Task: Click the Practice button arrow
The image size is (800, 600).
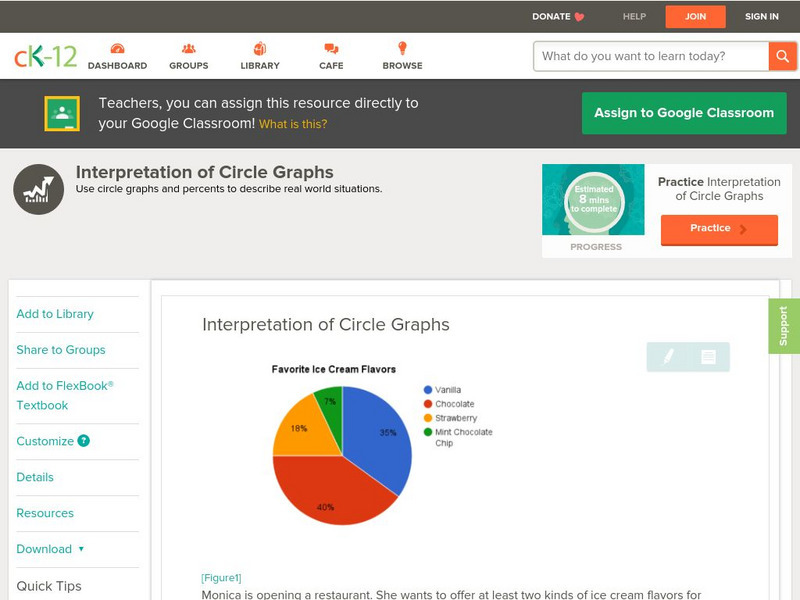Action: (x=743, y=229)
